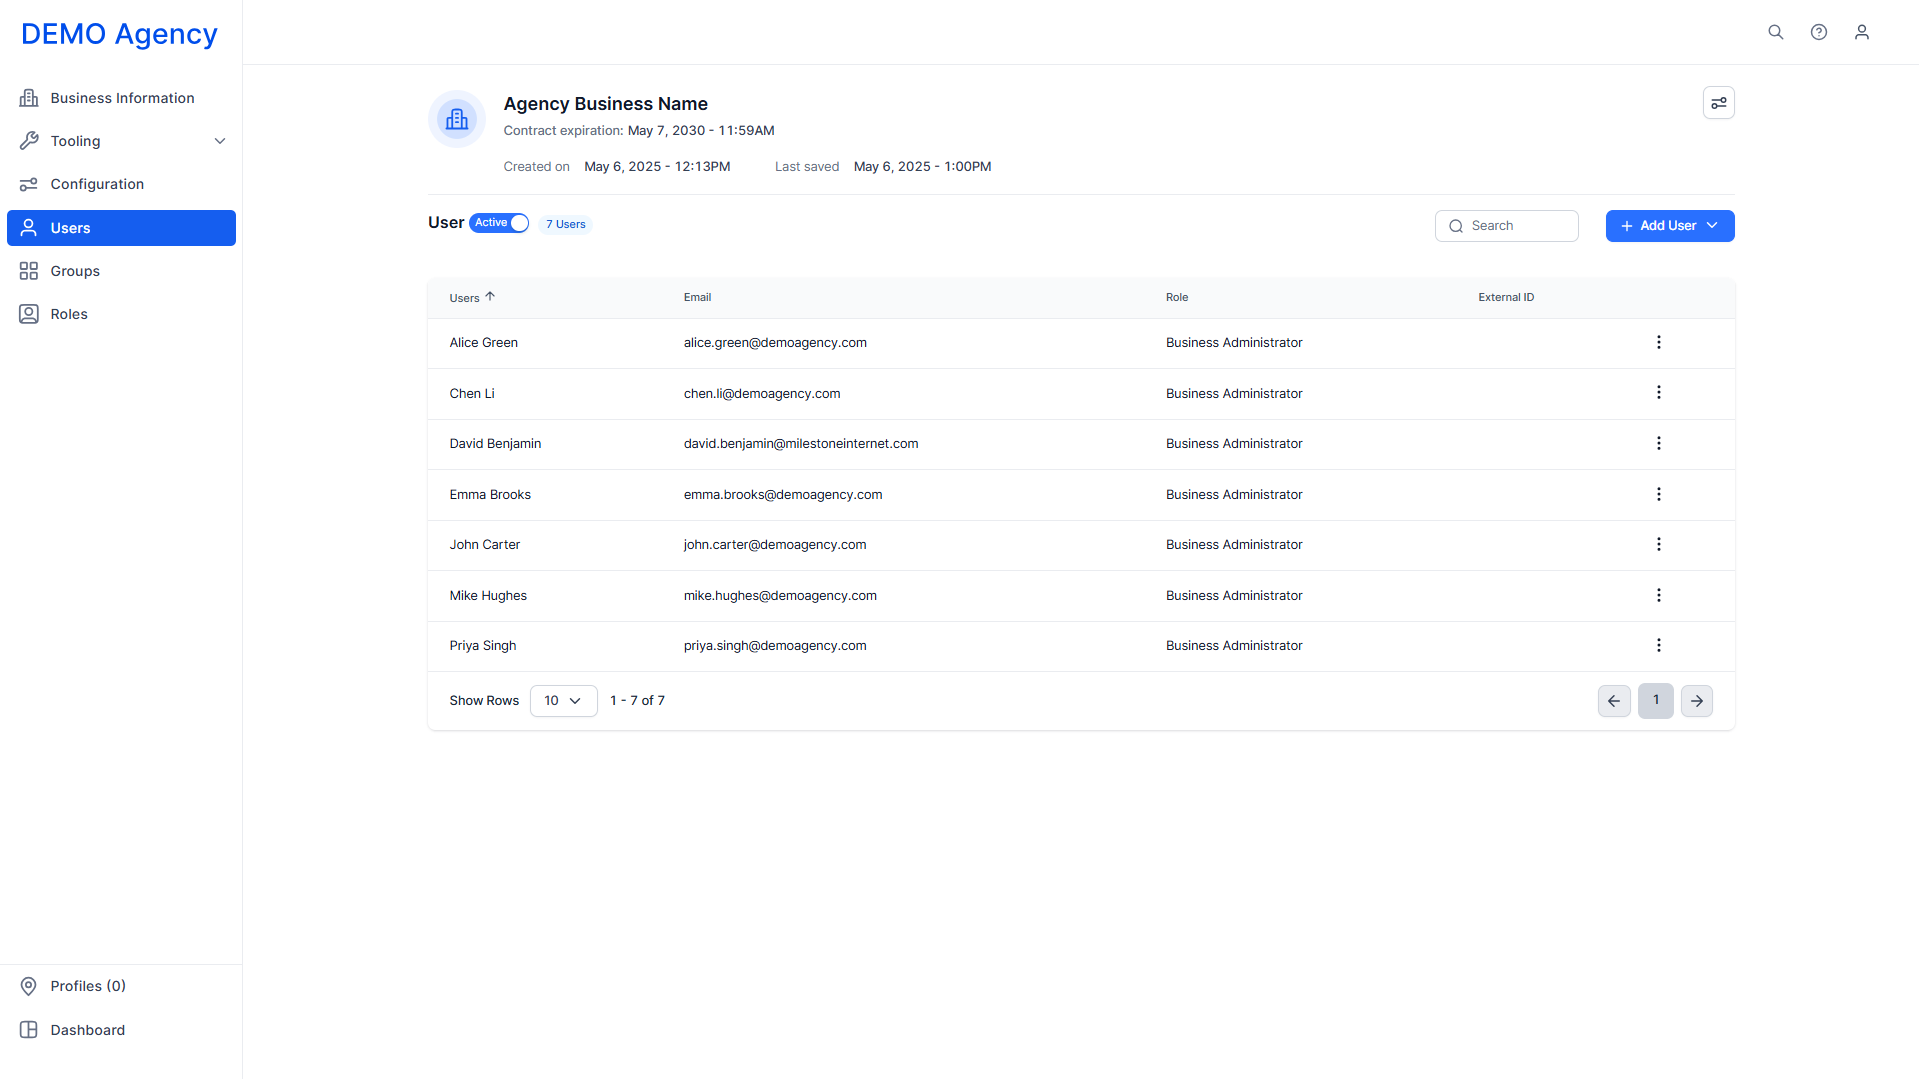This screenshot has width=1919, height=1079.
Task: Open row actions menu for Mike Hughes
Action: pos(1658,595)
